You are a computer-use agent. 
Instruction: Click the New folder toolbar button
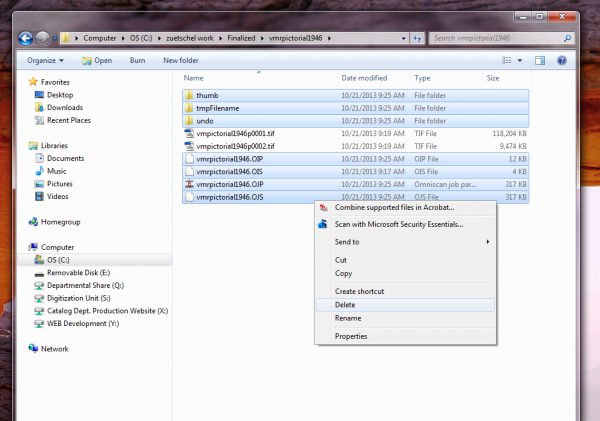coord(181,60)
